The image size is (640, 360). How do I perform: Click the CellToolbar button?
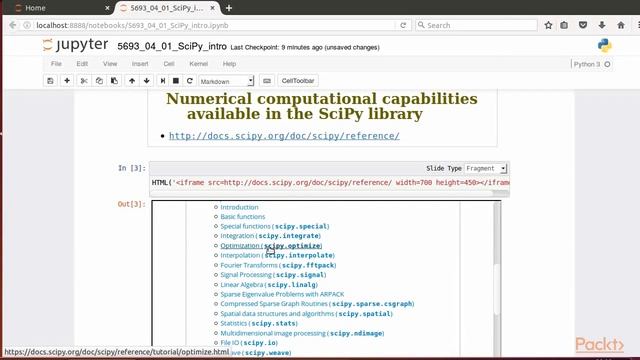298,81
